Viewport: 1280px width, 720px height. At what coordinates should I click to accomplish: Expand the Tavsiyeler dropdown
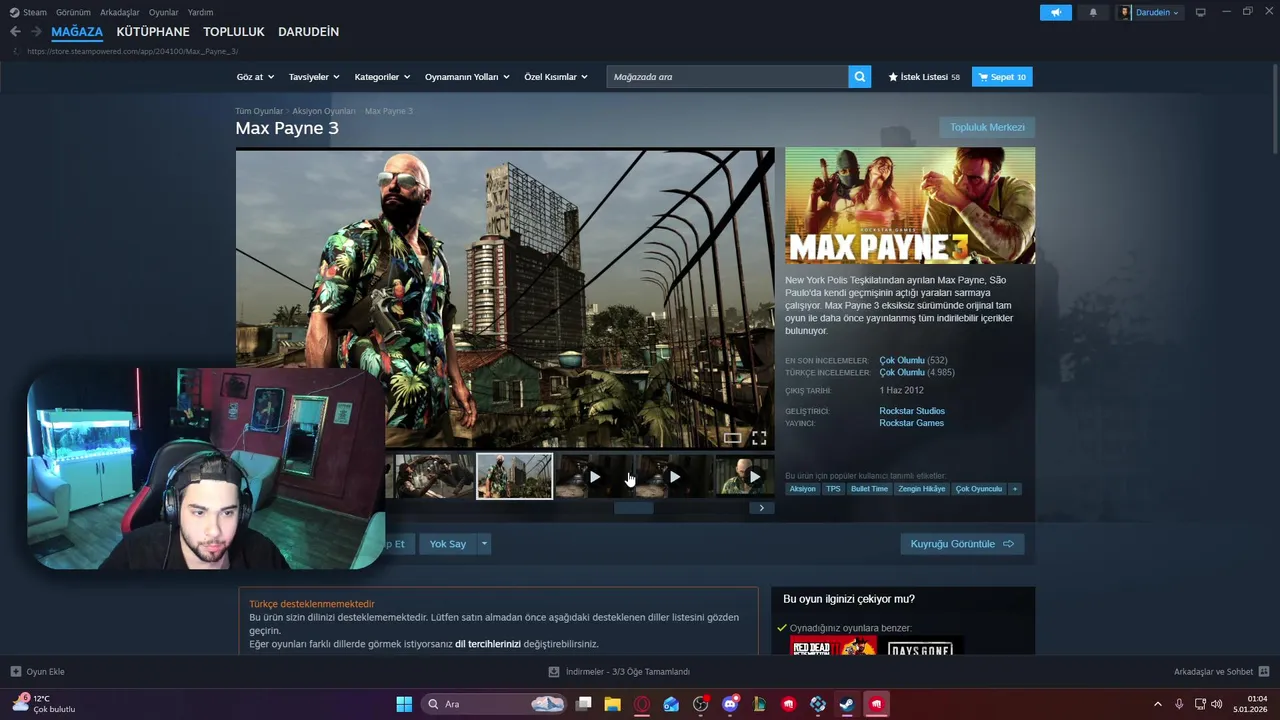pos(314,77)
